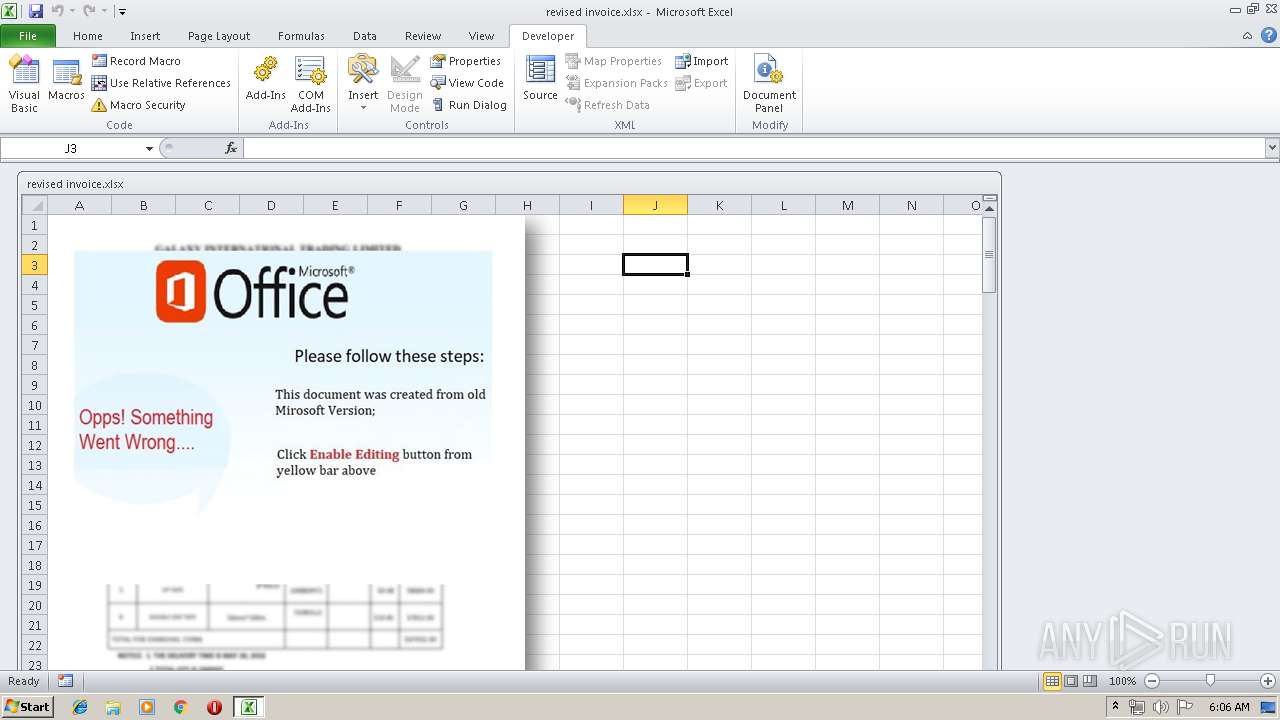Click the Redo button
The image size is (1280, 720).
(x=89, y=11)
